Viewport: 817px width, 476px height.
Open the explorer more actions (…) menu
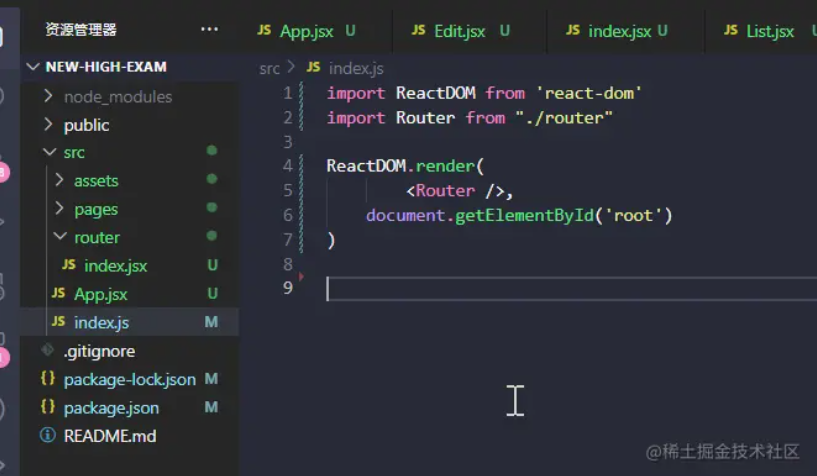[x=209, y=29]
